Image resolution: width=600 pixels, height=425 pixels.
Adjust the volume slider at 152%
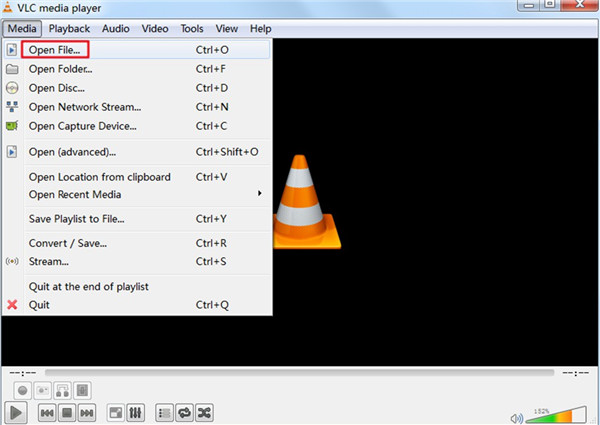click(556, 415)
